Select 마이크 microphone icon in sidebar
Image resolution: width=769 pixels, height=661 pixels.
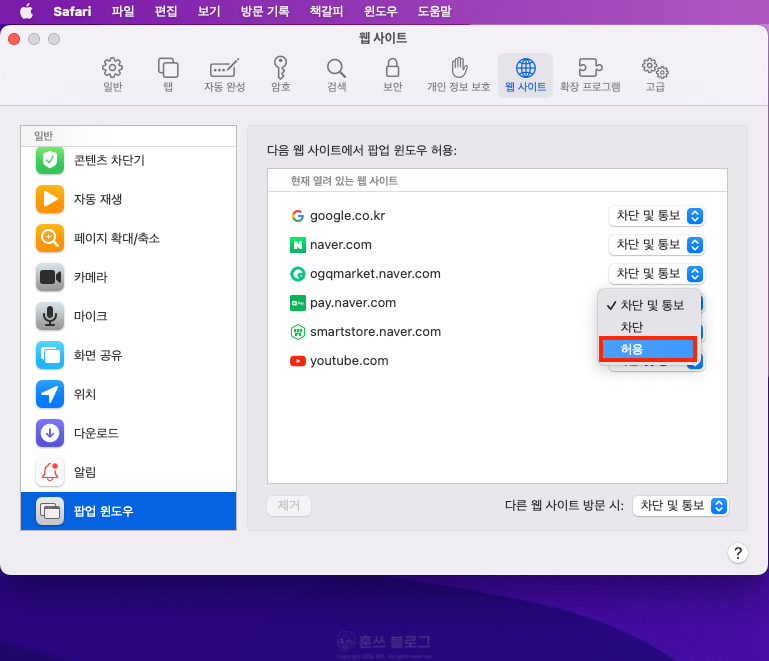pyautogui.click(x=50, y=316)
